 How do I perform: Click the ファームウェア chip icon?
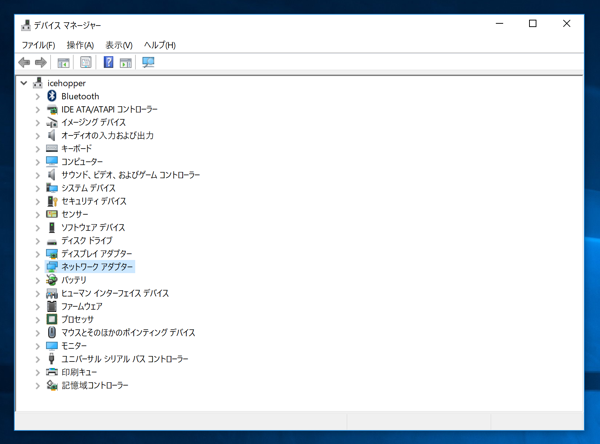click(52, 306)
